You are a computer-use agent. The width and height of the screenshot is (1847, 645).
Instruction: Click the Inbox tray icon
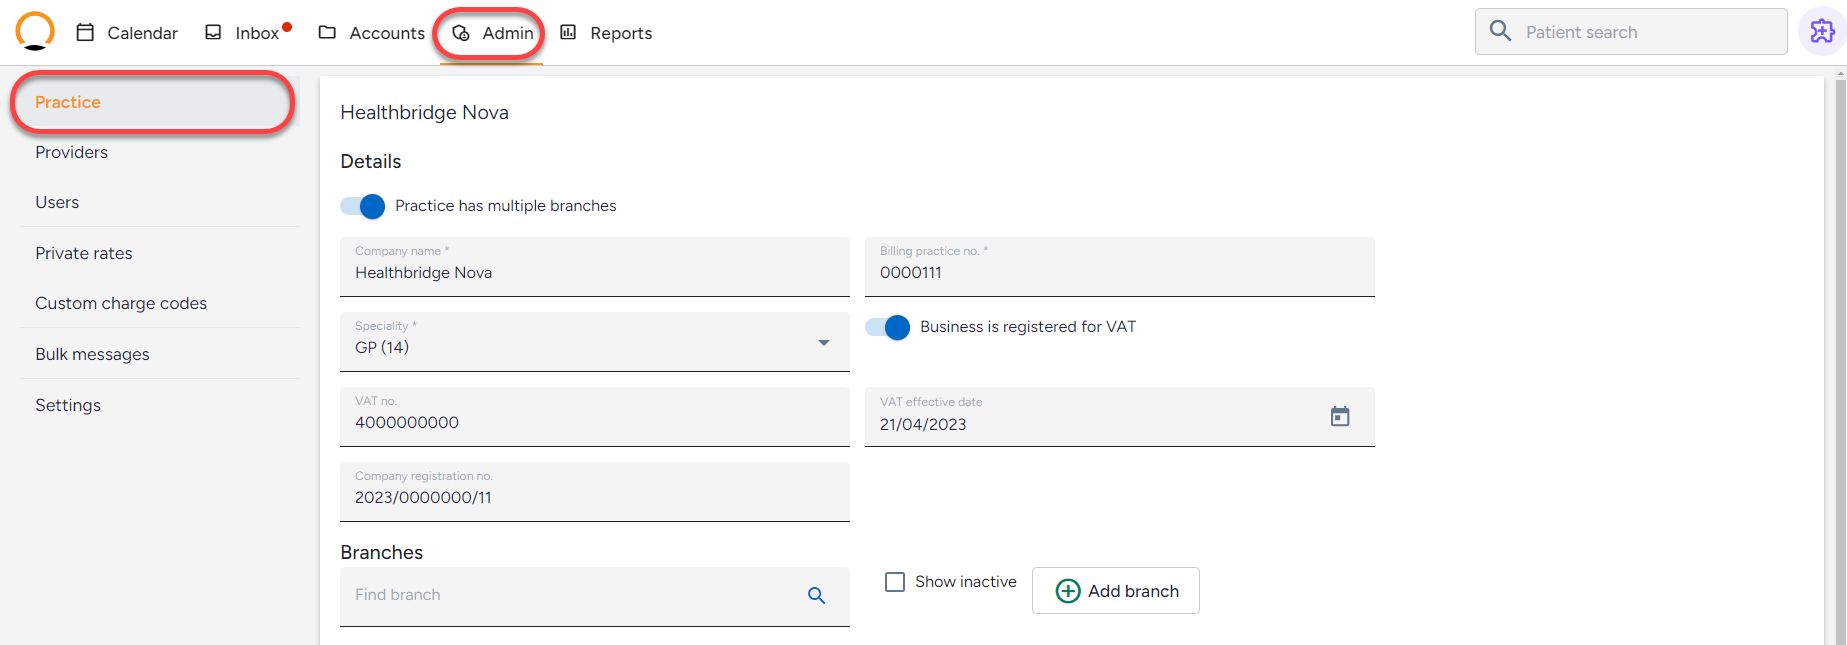[213, 32]
